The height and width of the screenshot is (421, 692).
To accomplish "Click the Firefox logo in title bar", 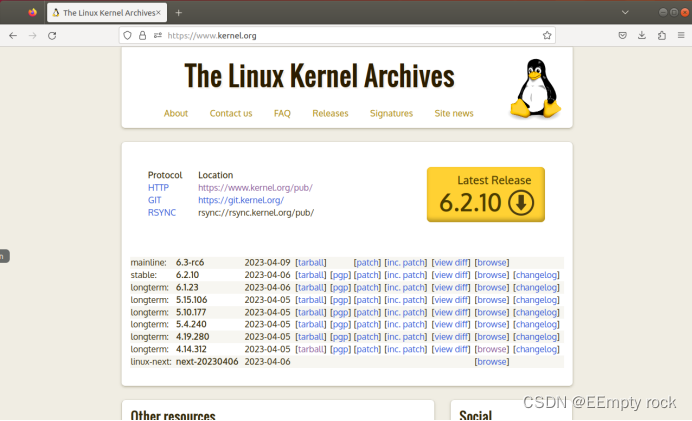I will tap(32, 12).
